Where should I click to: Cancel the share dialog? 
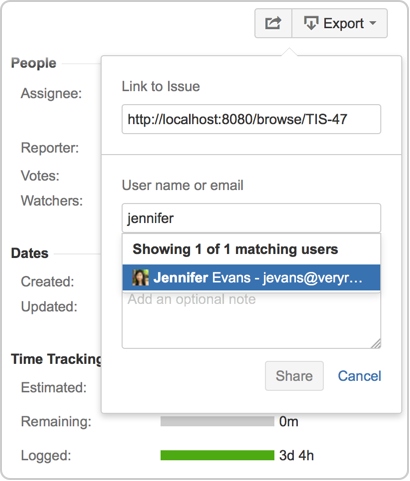click(359, 376)
